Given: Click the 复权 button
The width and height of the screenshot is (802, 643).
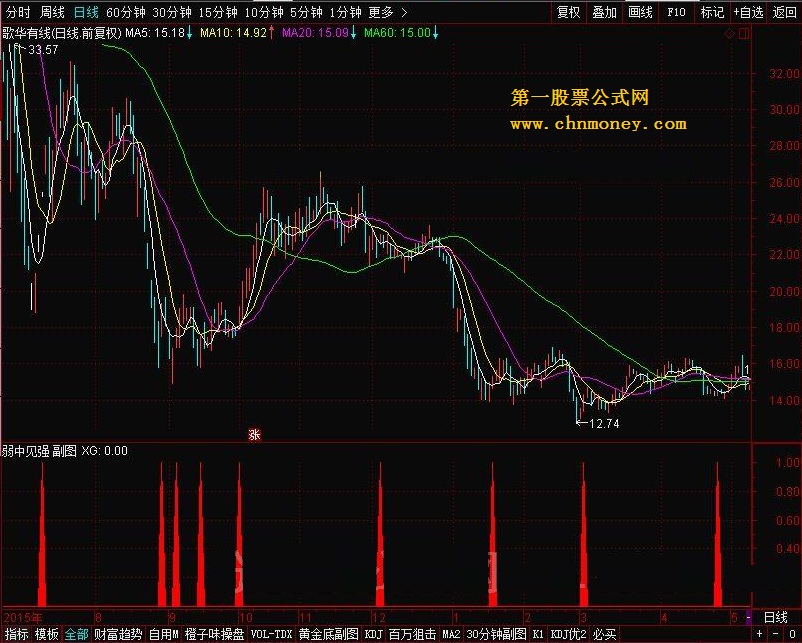Looking at the screenshot, I should [569, 12].
